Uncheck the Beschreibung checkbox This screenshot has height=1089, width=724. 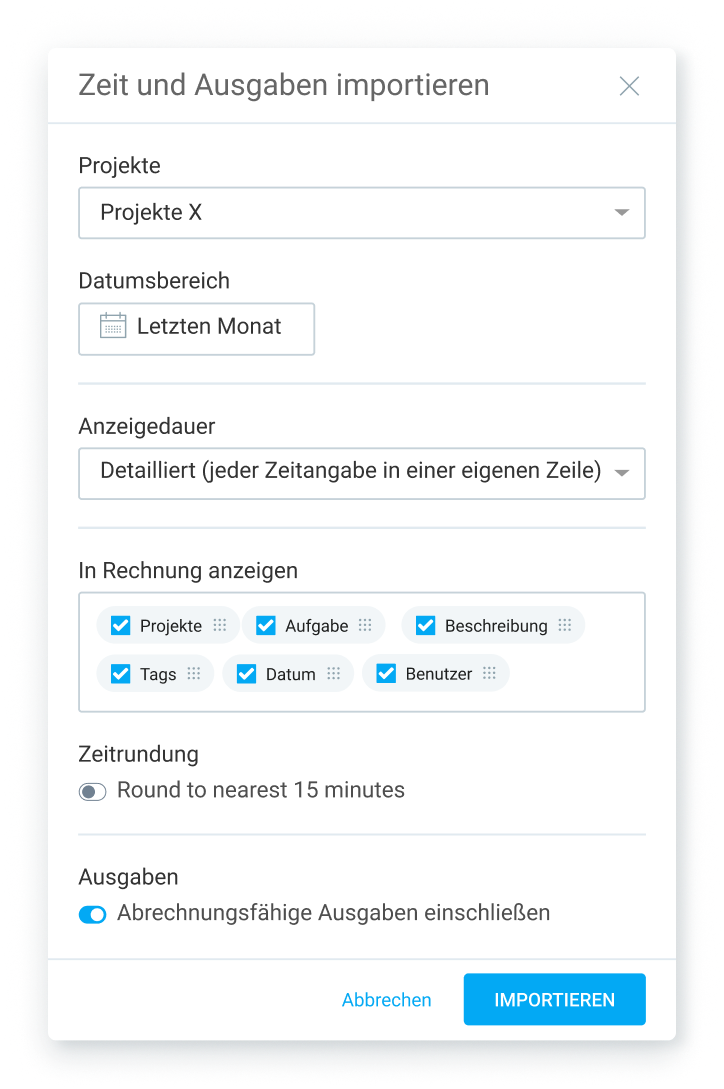tap(425, 626)
